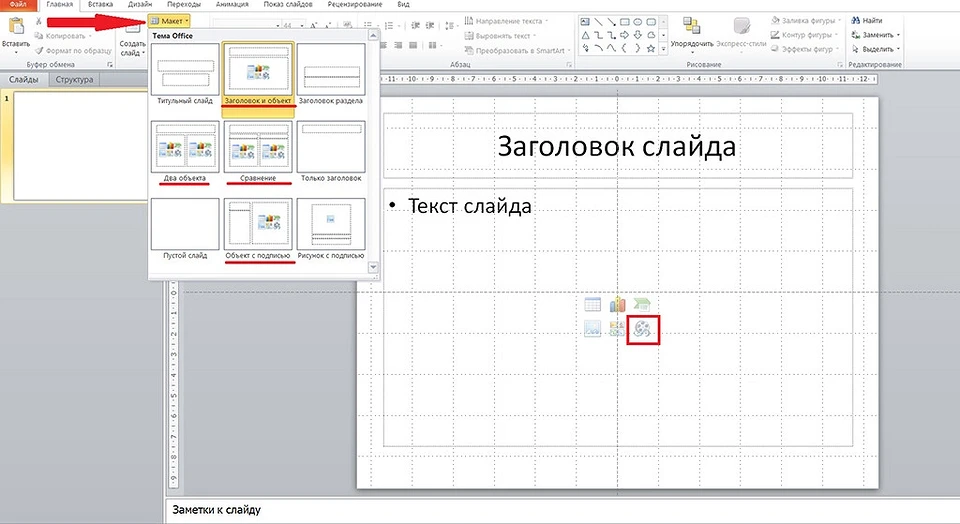The width and height of the screenshot is (960, 524).
Task: Choose the Рисунок с подписью layout
Action: pyautogui.click(x=331, y=229)
